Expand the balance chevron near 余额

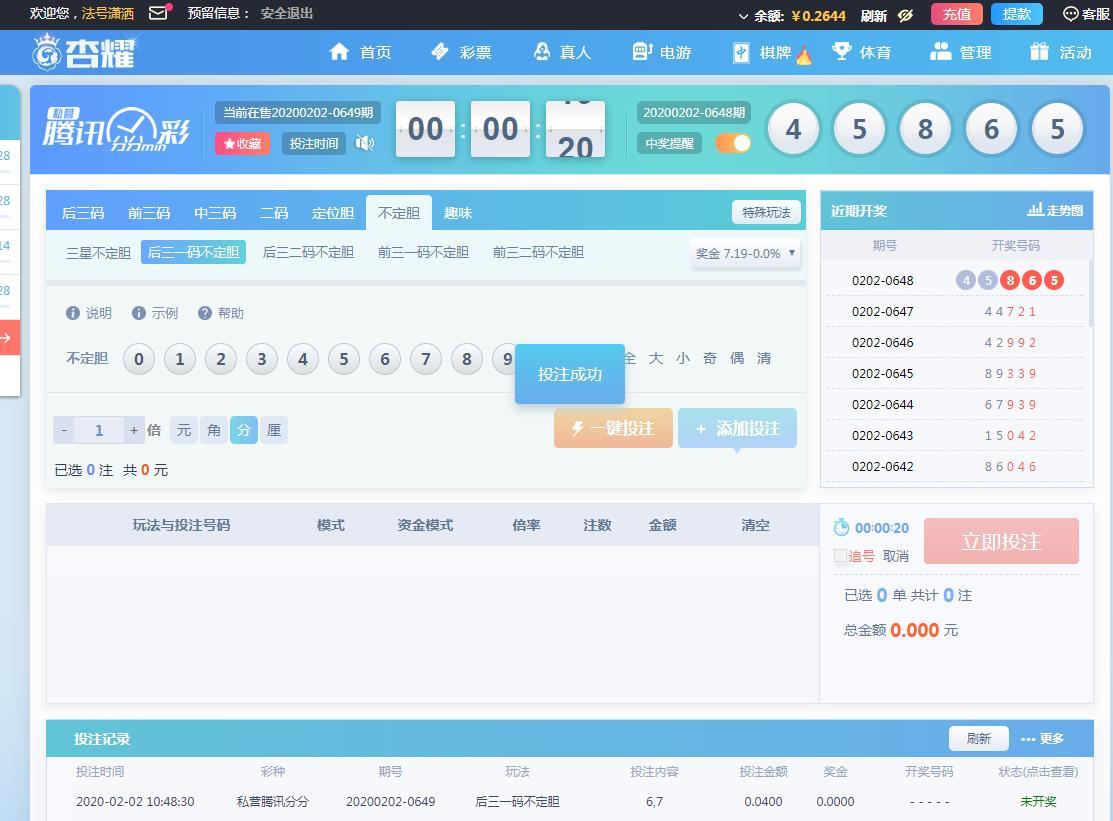click(743, 16)
